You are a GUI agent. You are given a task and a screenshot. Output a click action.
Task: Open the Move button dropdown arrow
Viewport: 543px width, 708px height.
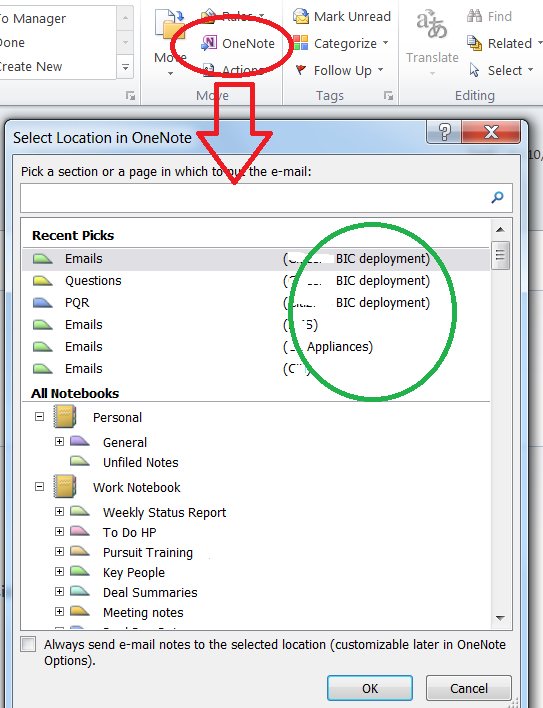pos(170,73)
